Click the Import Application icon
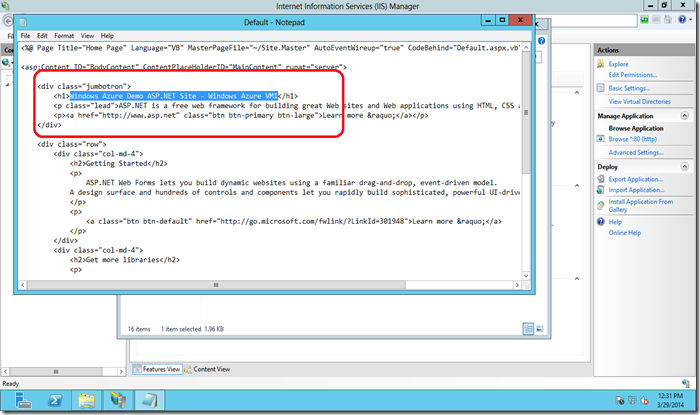The height and width of the screenshot is (415, 700). click(x=600, y=190)
